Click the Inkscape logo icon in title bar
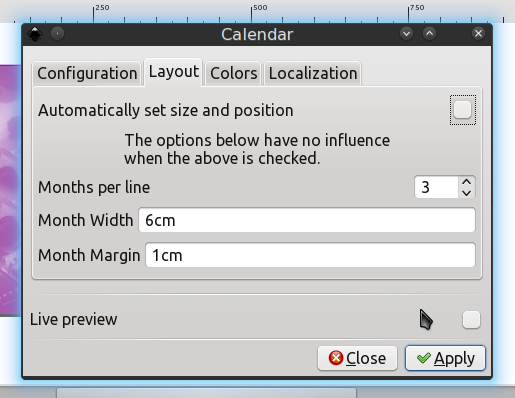The image size is (515, 398). pyautogui.click(x=35, y=34)
